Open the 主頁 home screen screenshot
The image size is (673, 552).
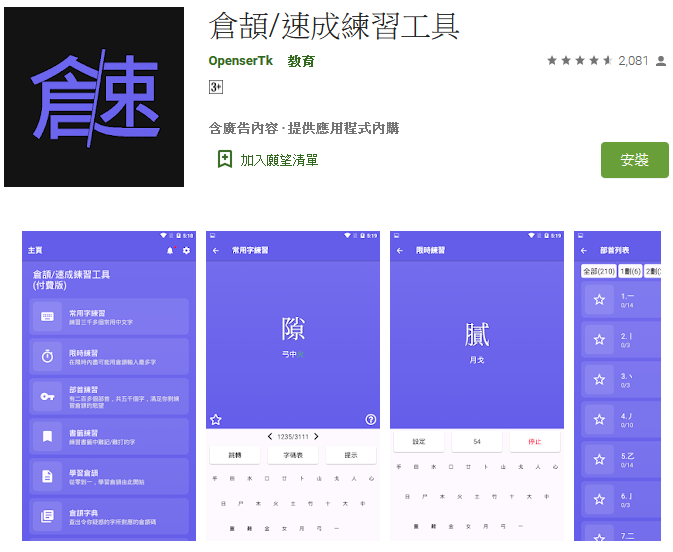pos(109,386)
